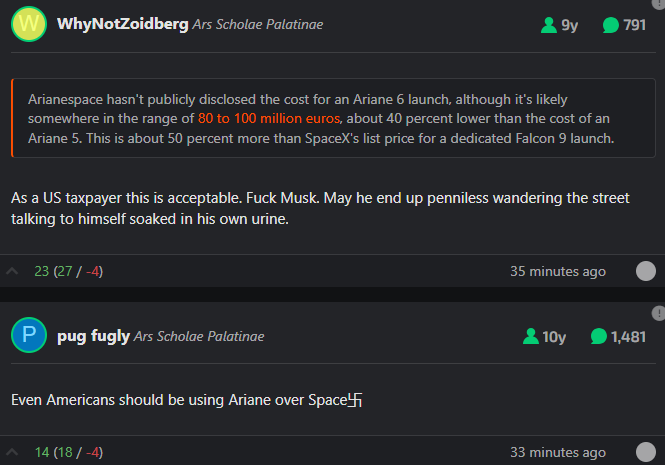
Task: Click the report exclamation icon on pug fugly's post
Action: click(658, 314)
